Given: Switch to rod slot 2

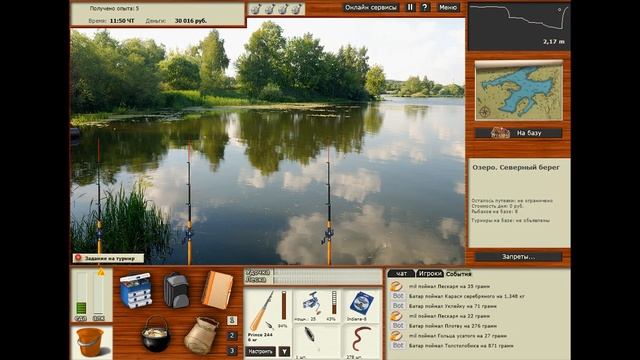Looking at the screenshot, I should [232, 336].
